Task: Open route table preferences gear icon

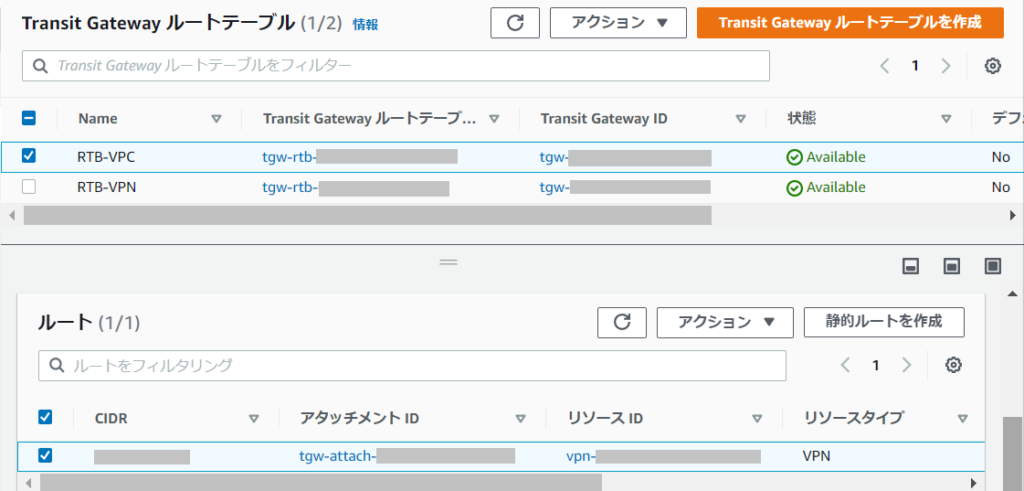Action: point(993,65)
